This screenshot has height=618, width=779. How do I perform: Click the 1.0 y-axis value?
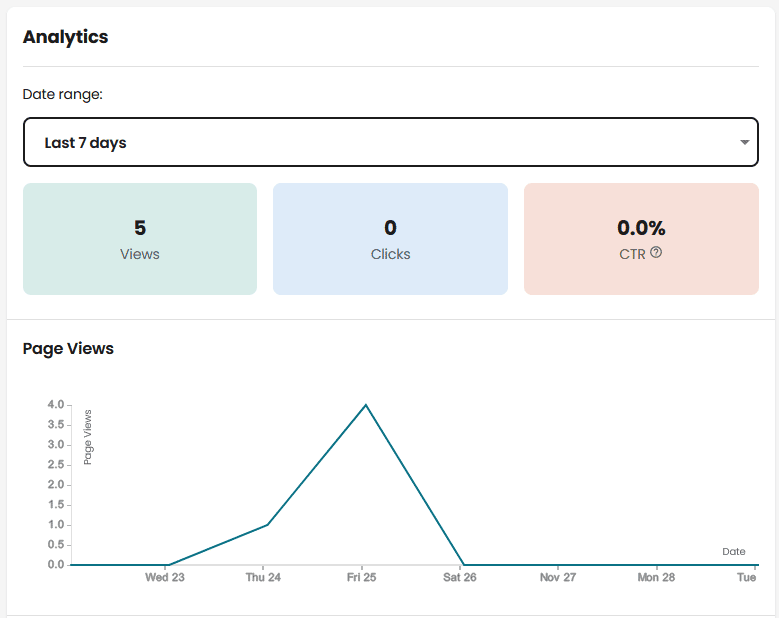56,525
